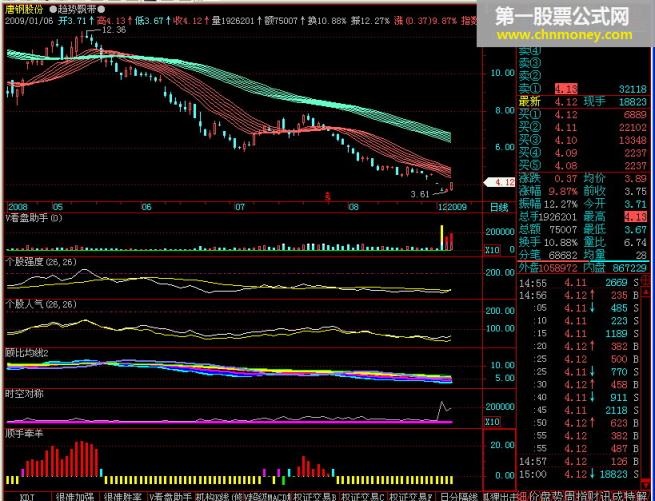Click the 4.12 current price marker on axis
Screen dimensions: 655x501
point(500,183)
